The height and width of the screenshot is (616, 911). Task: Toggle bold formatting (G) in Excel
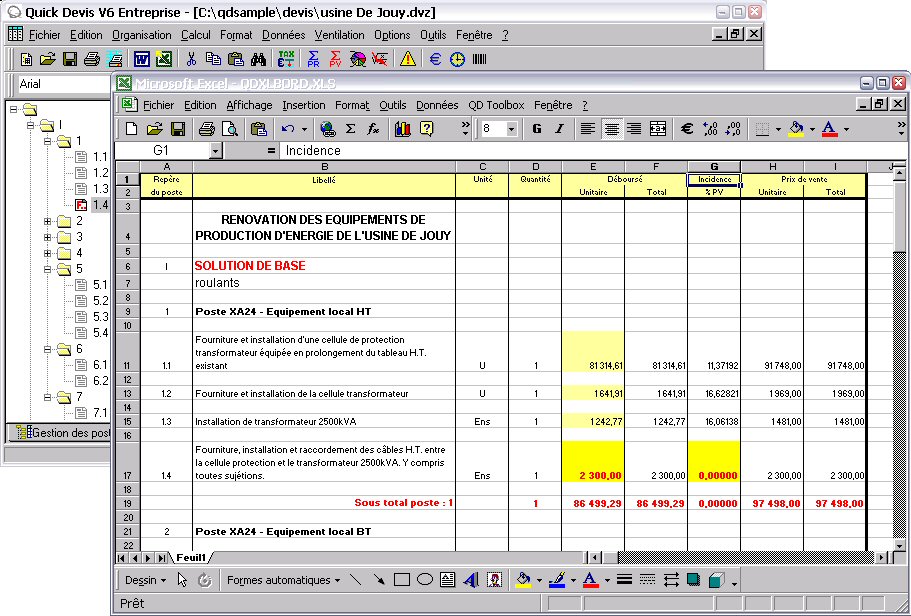pos(537,129)
